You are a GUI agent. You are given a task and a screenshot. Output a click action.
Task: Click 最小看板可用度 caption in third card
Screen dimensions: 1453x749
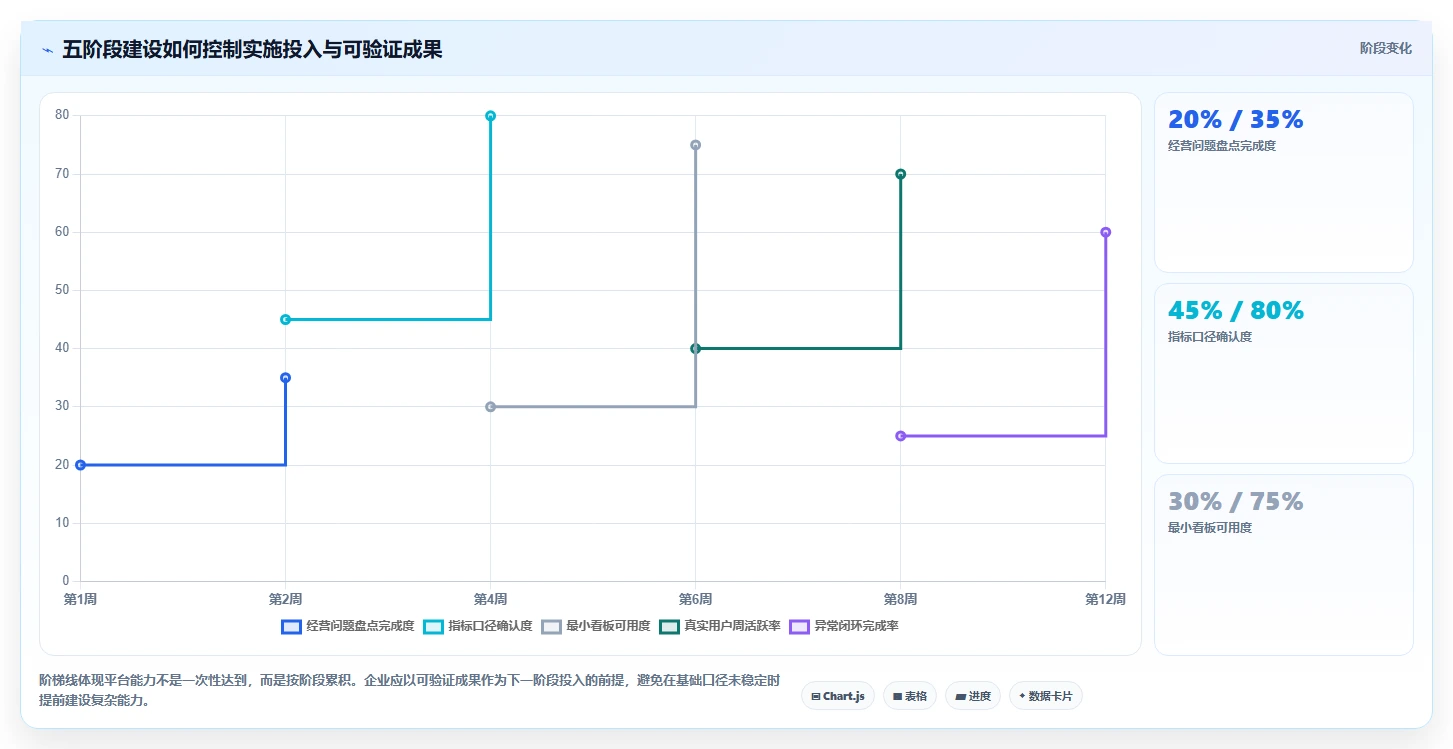click(1210, 528)
